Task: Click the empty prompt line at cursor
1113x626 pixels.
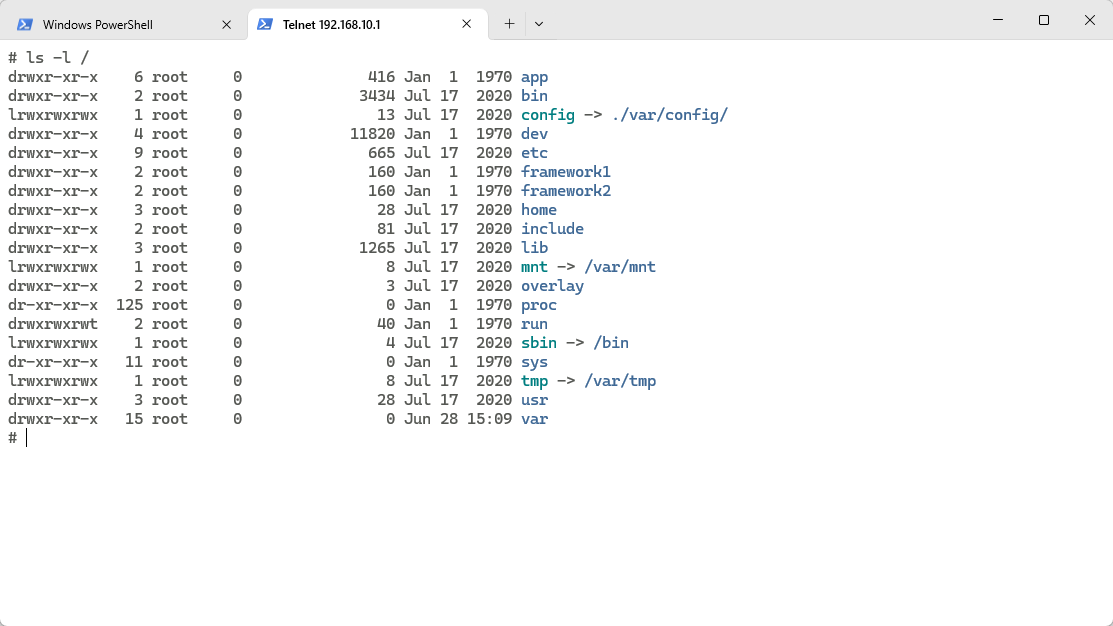Action: [27, 438]
